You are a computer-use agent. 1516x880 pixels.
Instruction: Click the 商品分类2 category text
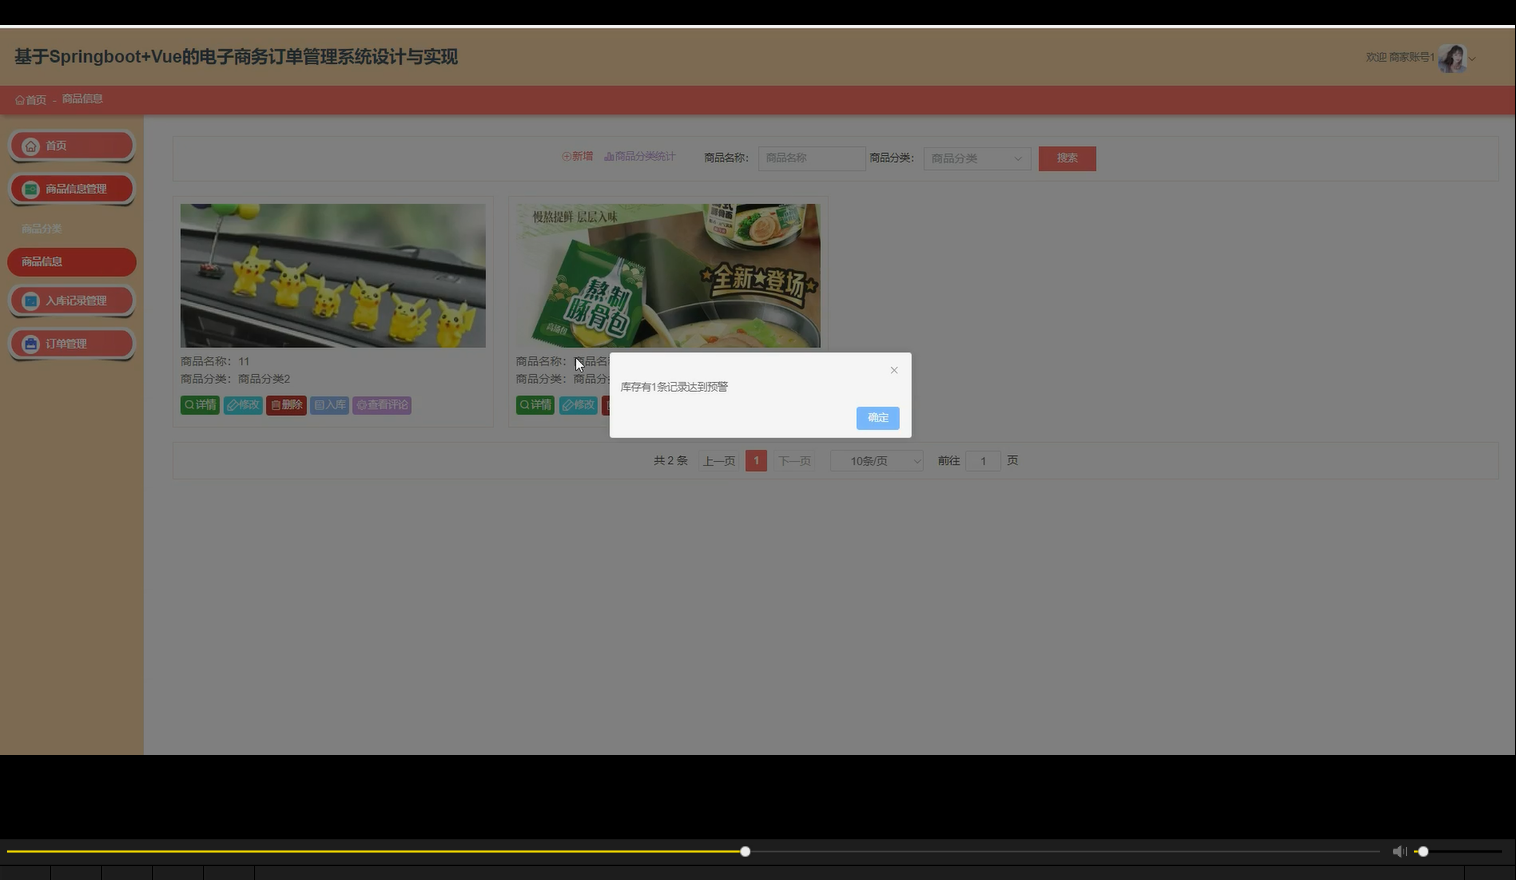coord(264,379)
